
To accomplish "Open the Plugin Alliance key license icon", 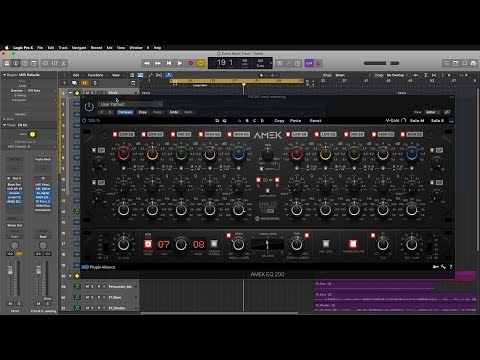I will pos(436,267).
